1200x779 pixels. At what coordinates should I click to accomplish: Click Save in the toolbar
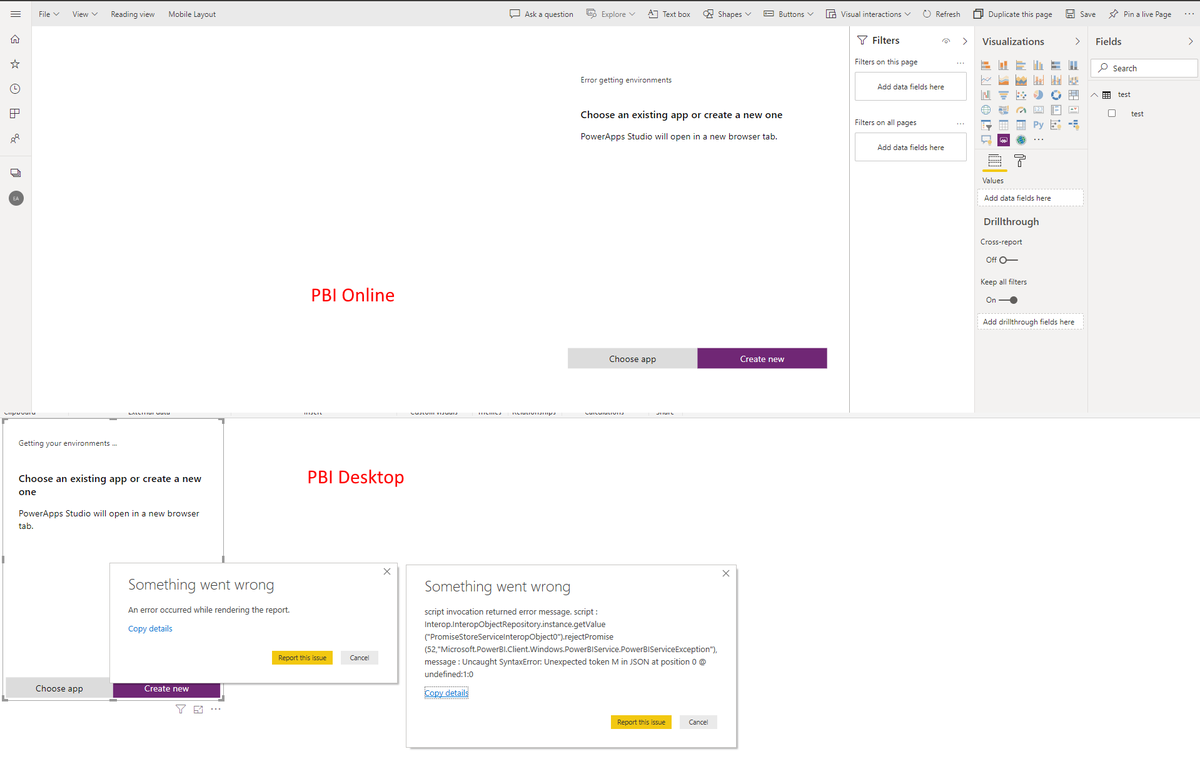pos(1080,14)
